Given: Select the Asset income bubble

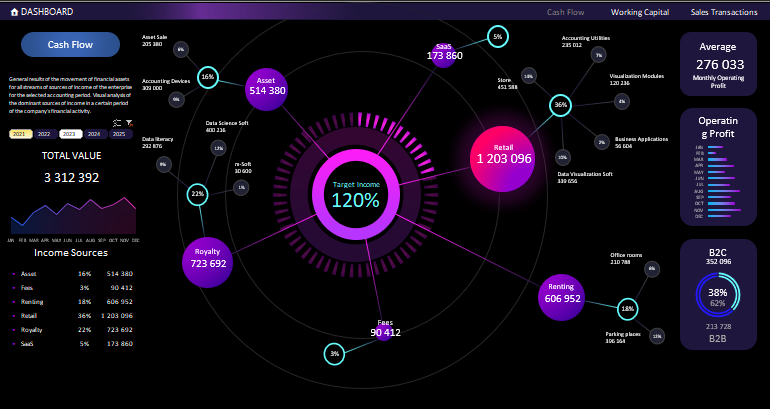Looking at the screenshot, I should (x=267, y=86).
